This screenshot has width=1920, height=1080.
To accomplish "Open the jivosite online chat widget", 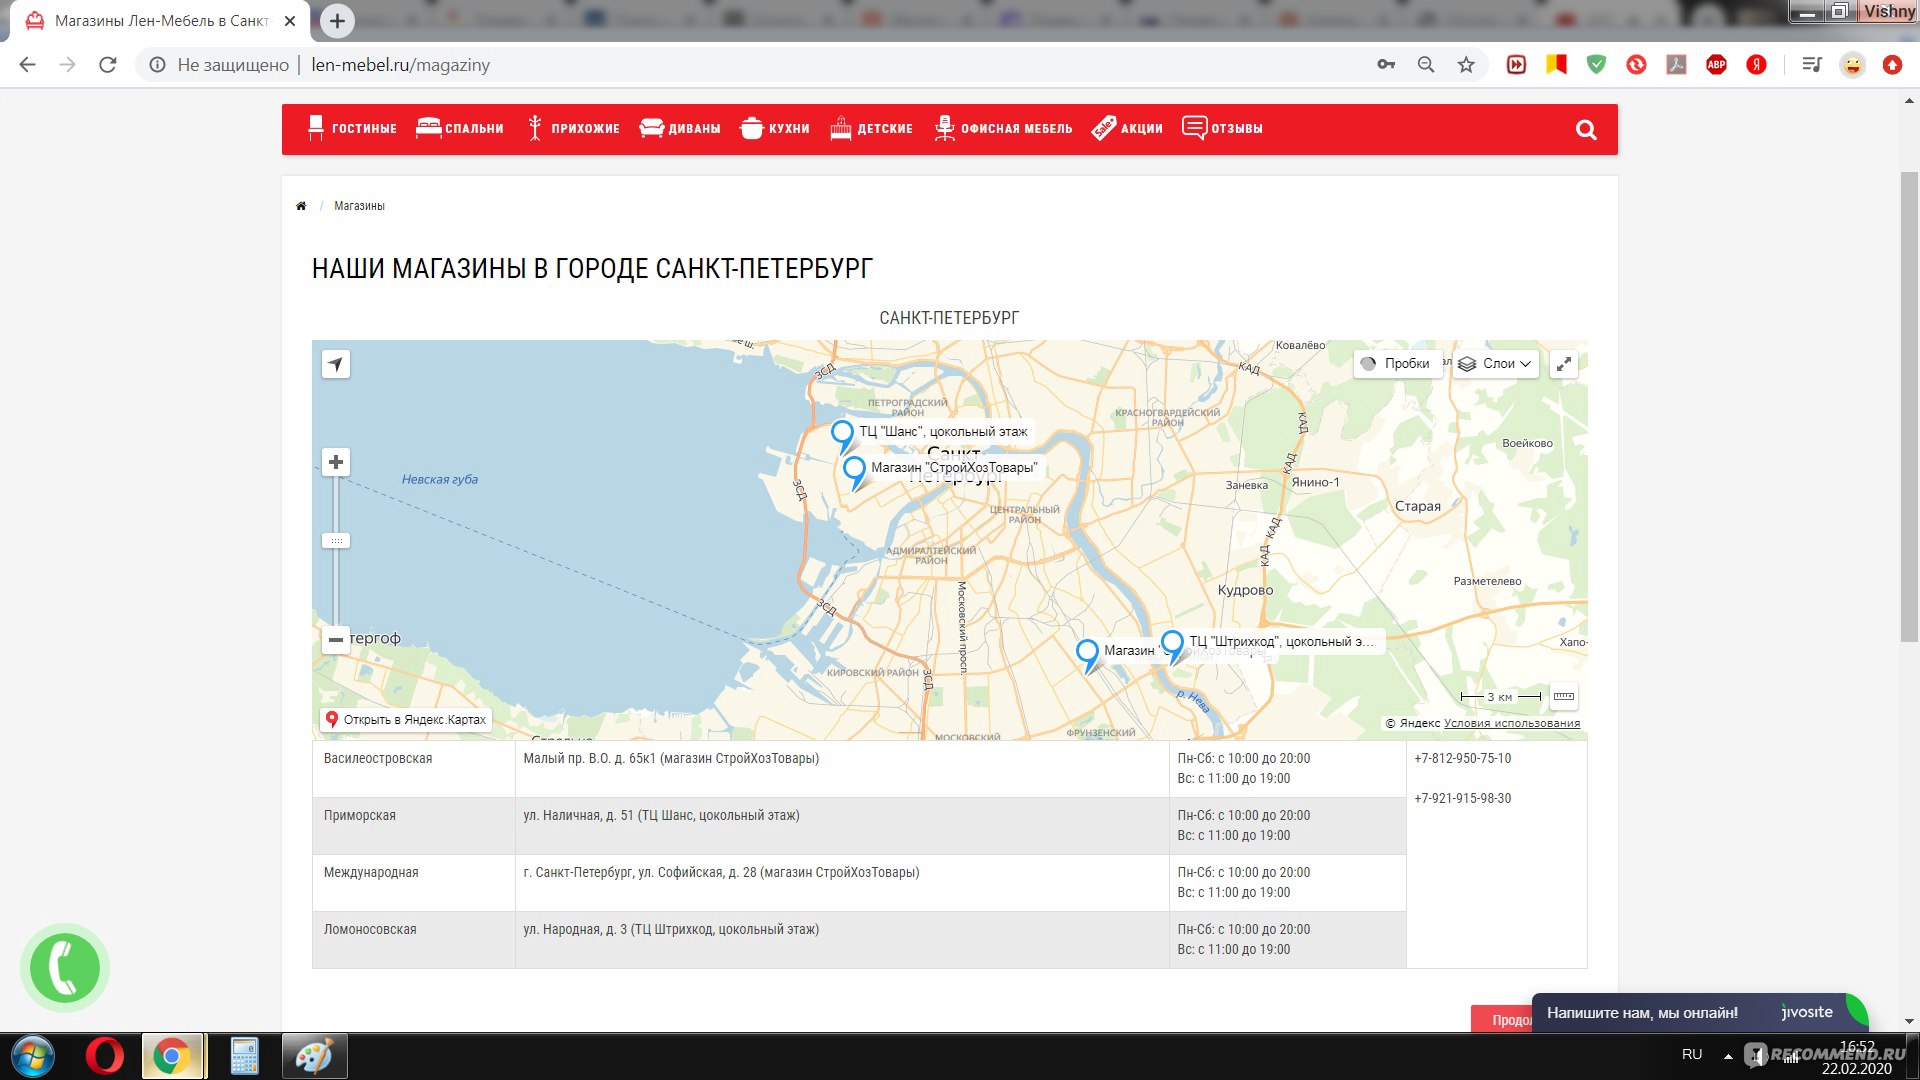I will click(x=1698, y=1012).
